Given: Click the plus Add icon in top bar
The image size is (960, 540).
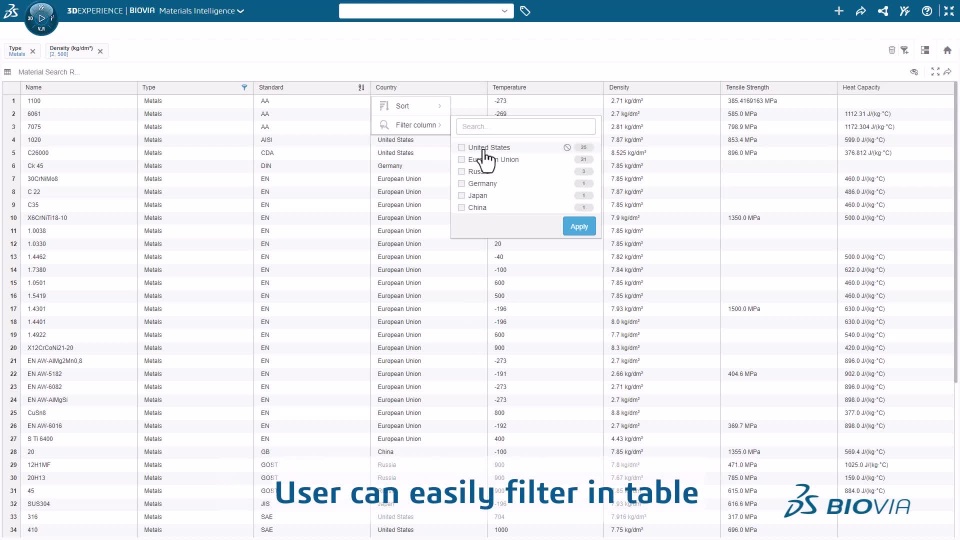Looking at the screenshot, I should click(x=839, y=11).
